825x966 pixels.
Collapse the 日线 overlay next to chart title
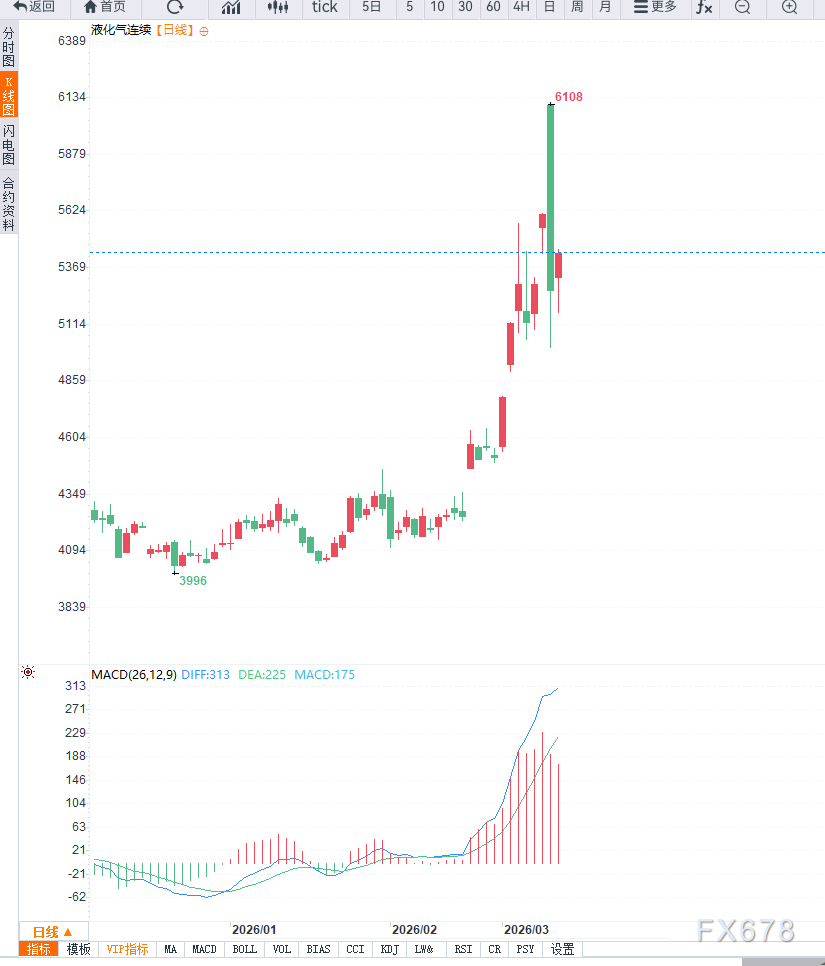coord(204,31)
